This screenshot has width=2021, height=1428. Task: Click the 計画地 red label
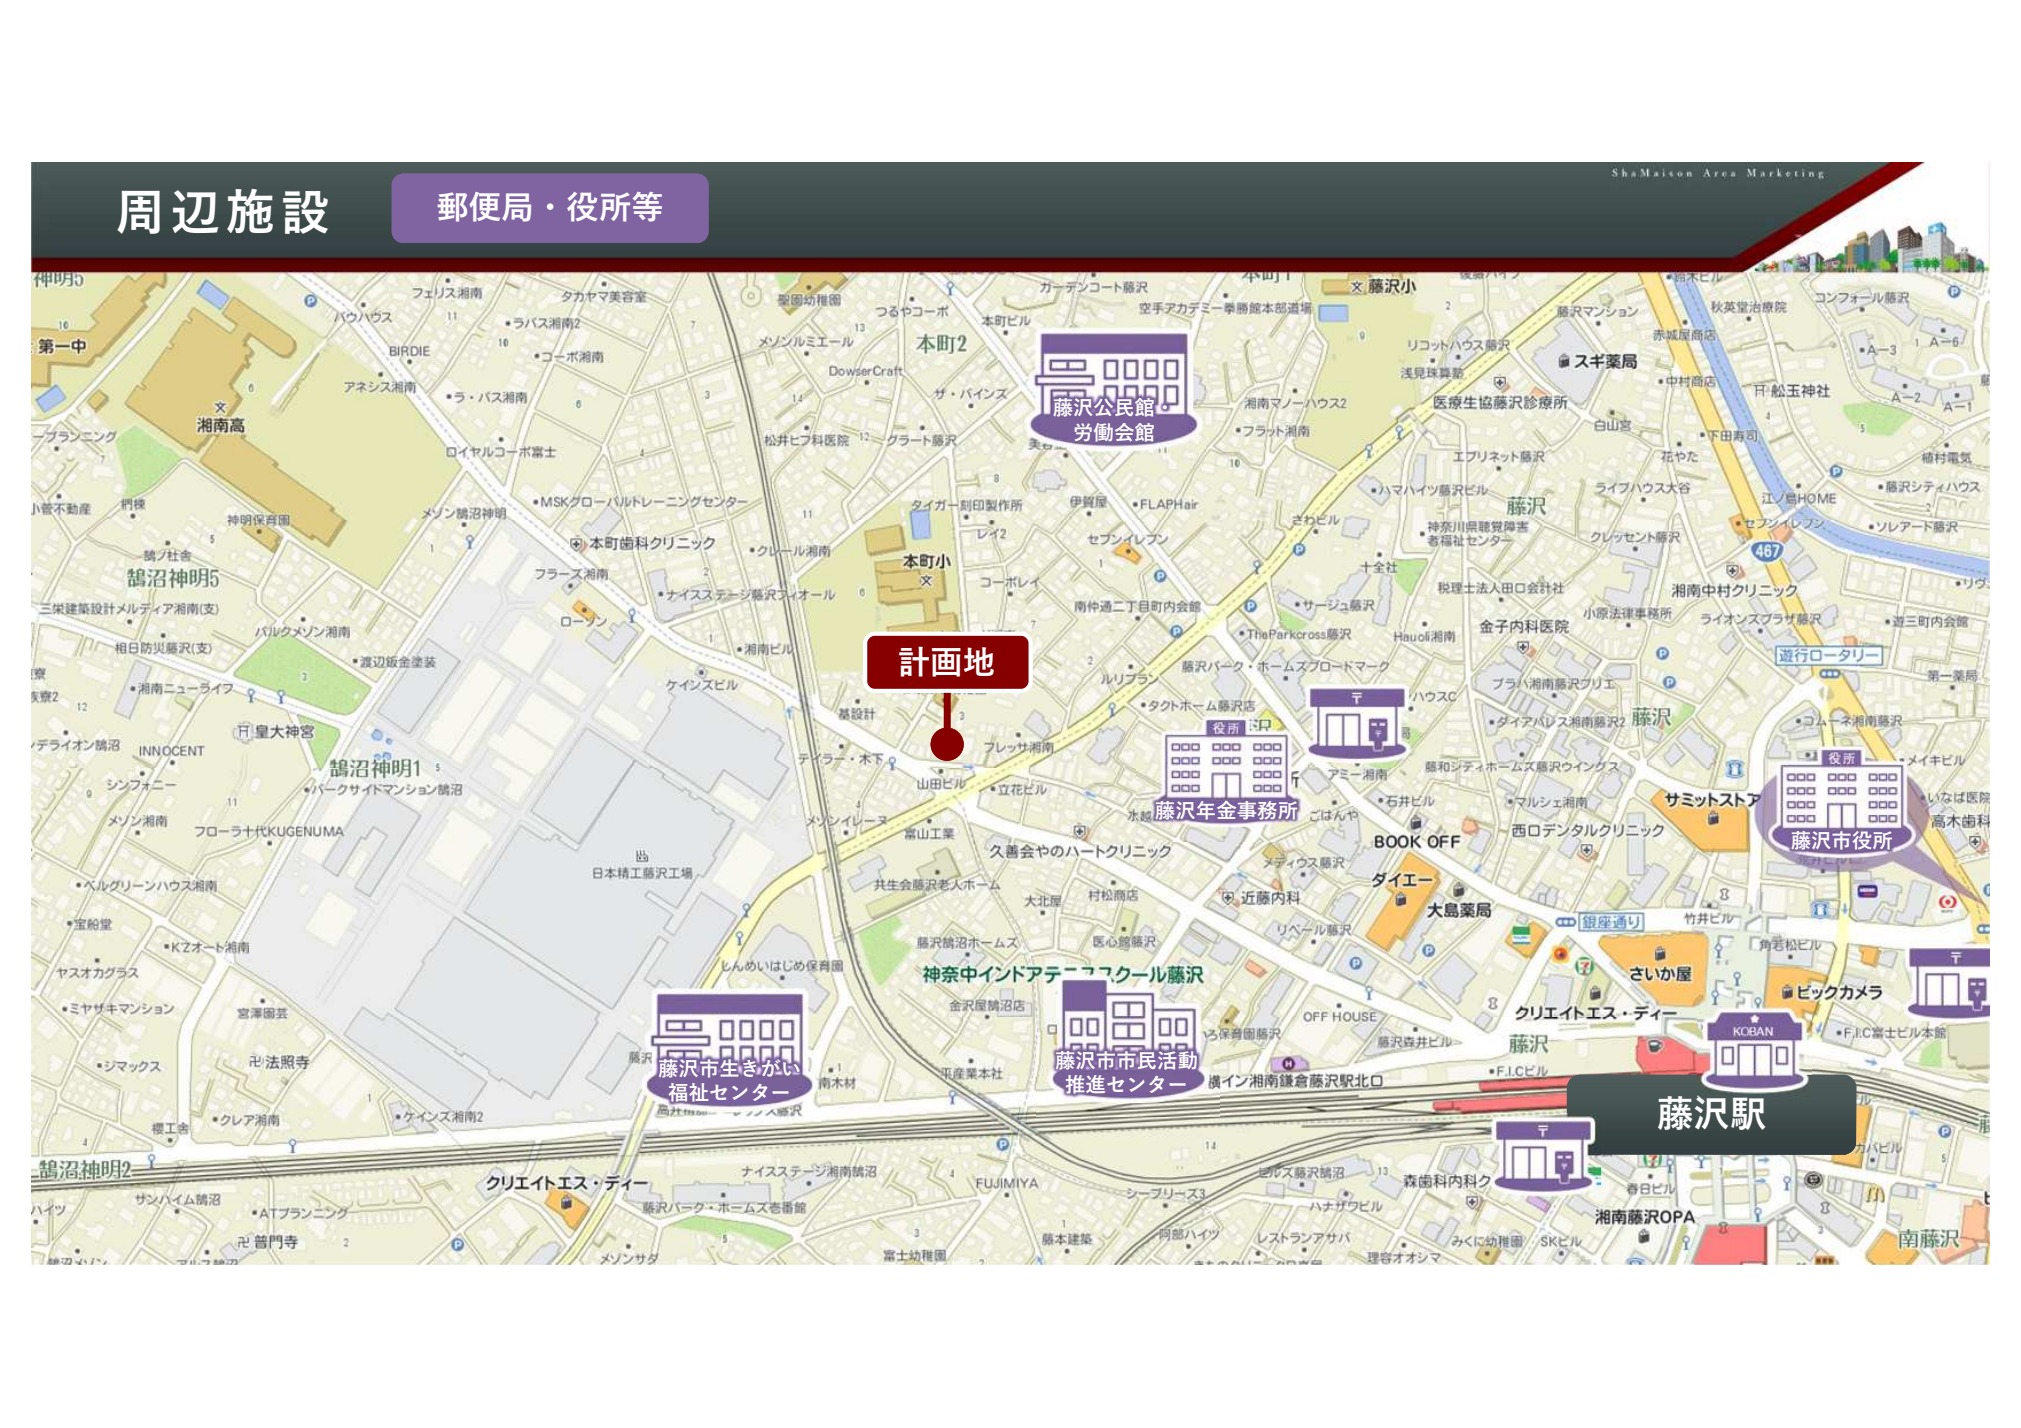pyautogui.click(x=947, y=662)
